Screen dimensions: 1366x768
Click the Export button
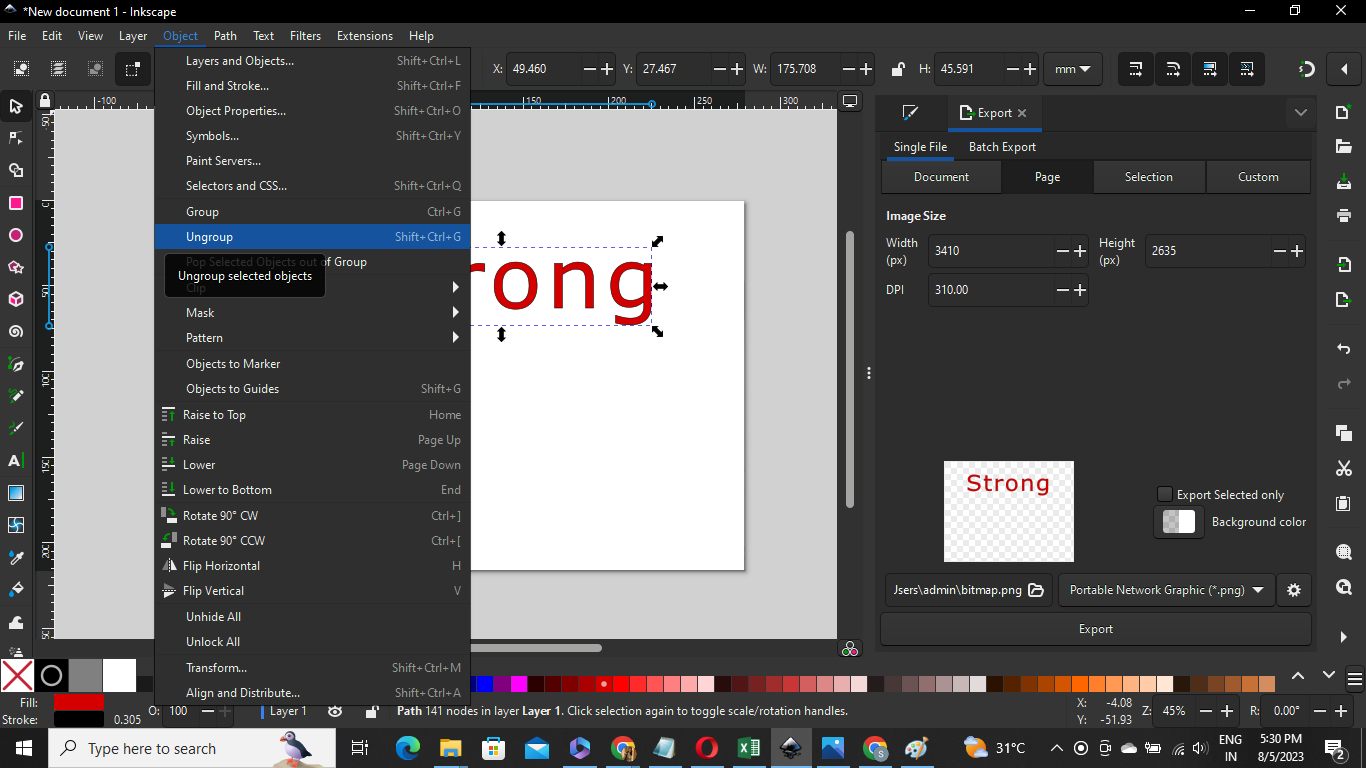[1095, 628]
